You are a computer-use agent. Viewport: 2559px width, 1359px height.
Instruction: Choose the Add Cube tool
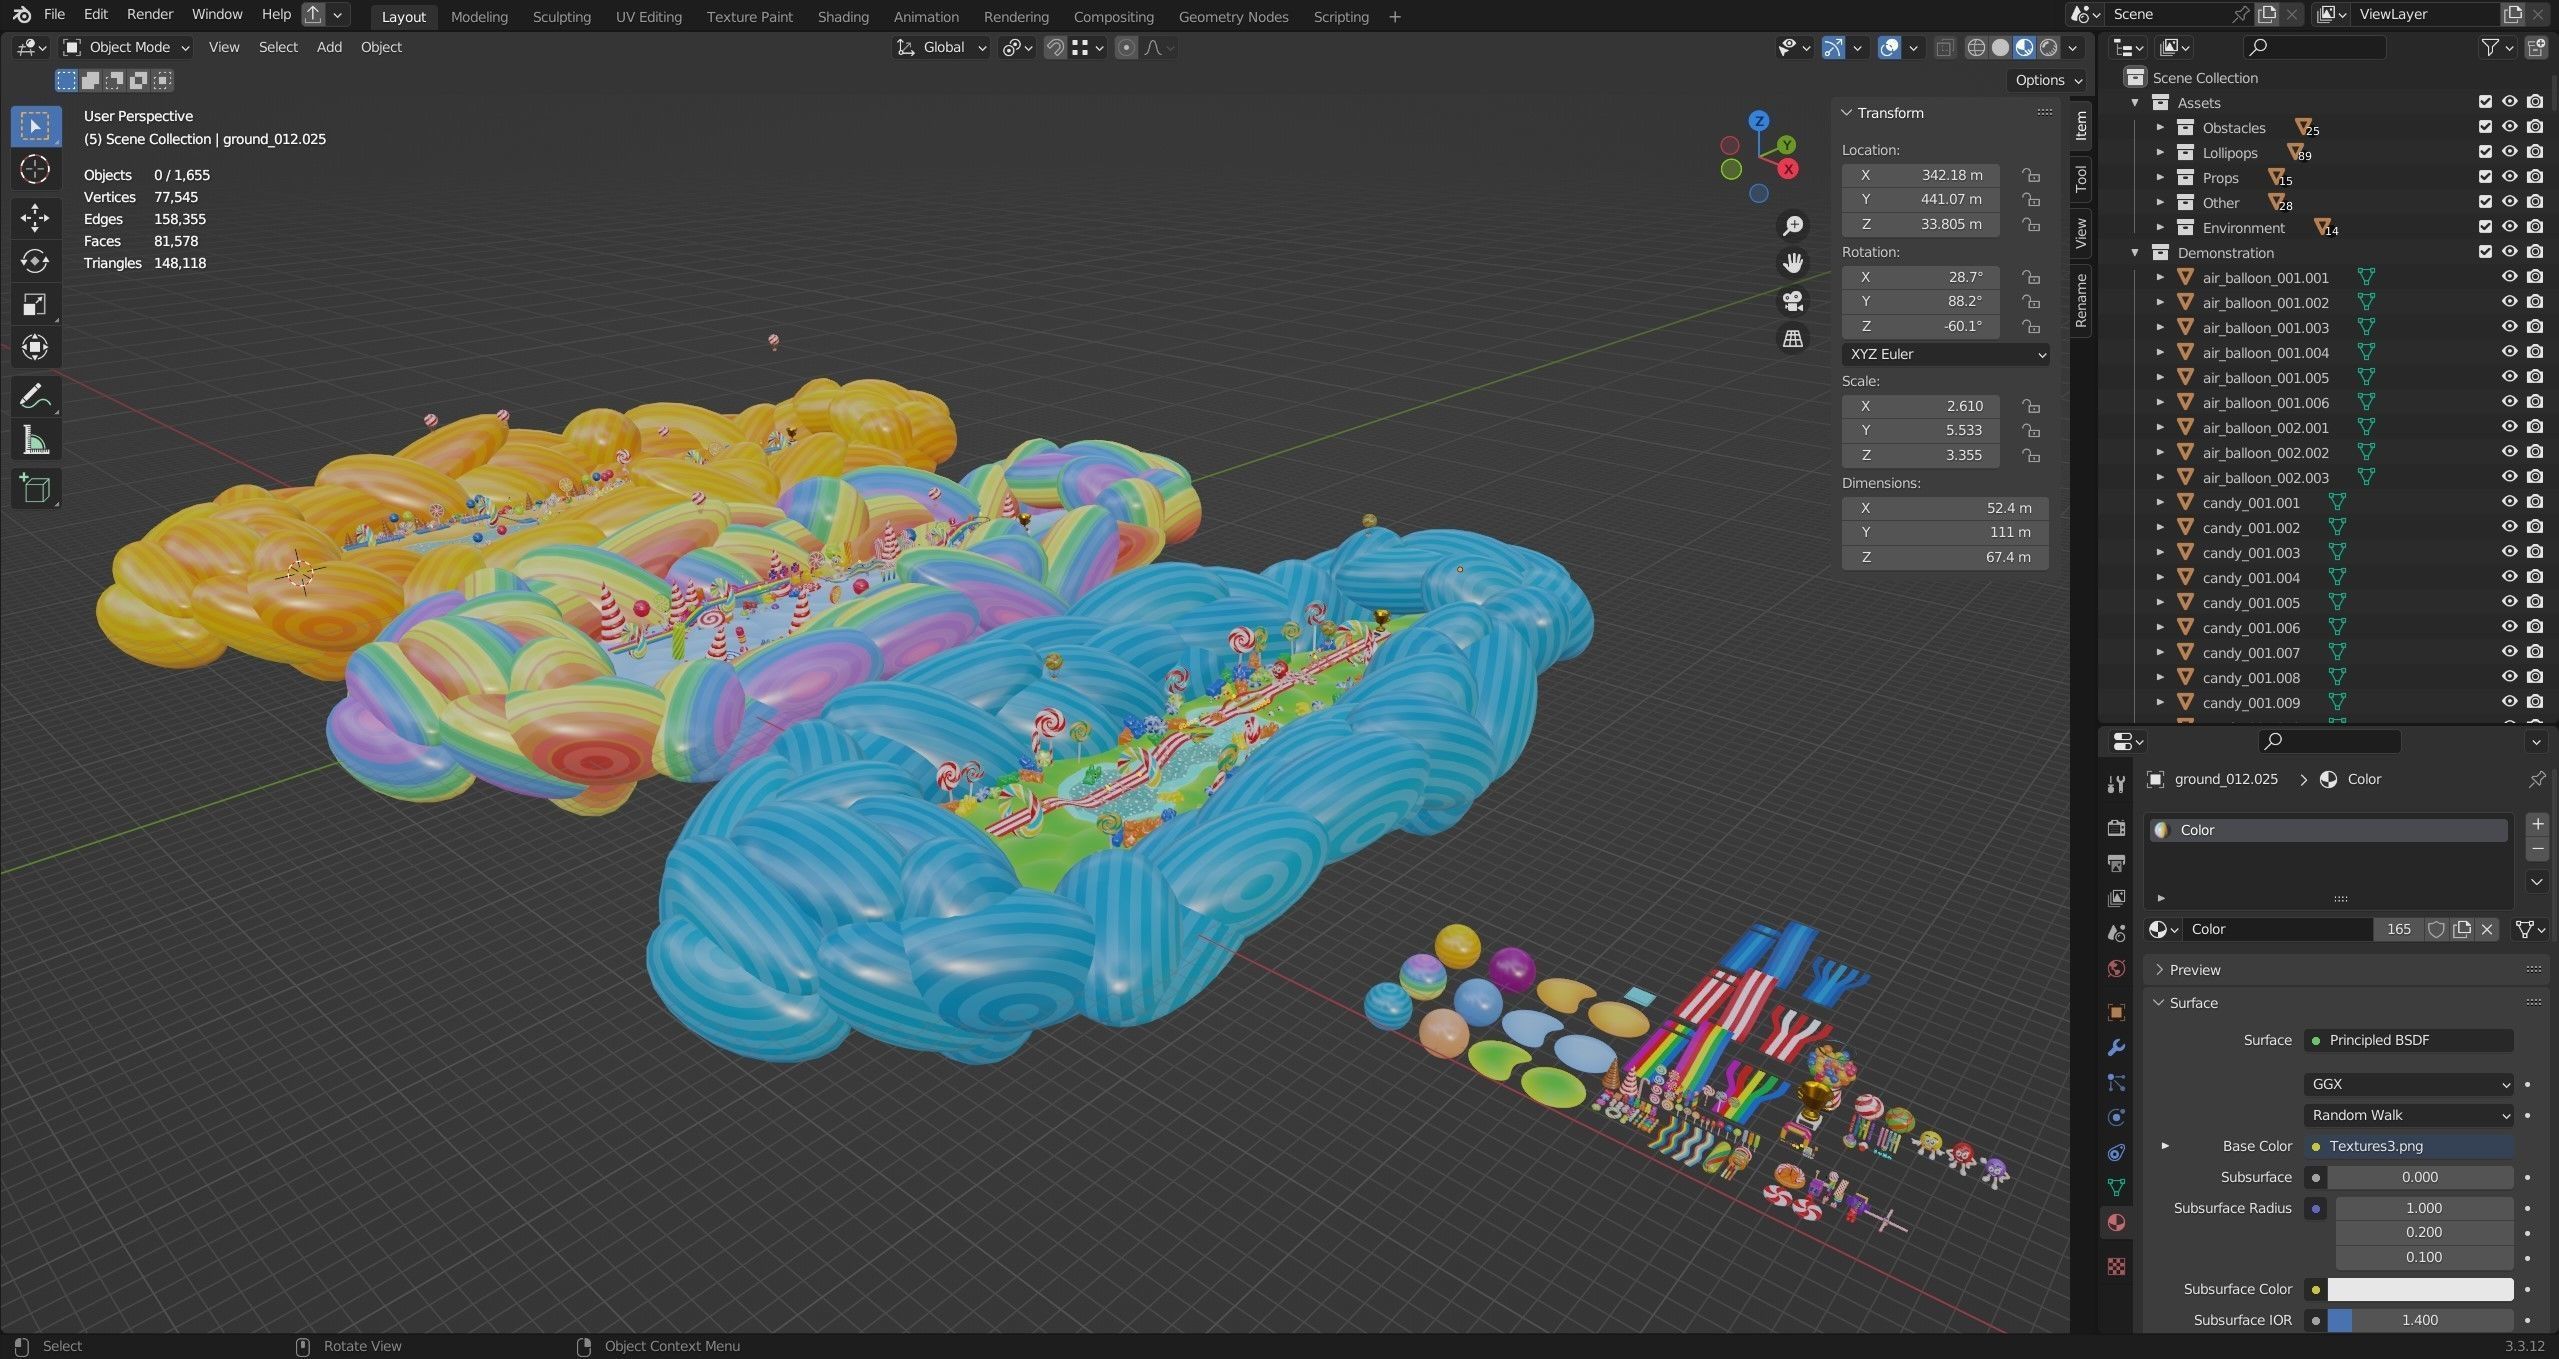click(35, 488)
